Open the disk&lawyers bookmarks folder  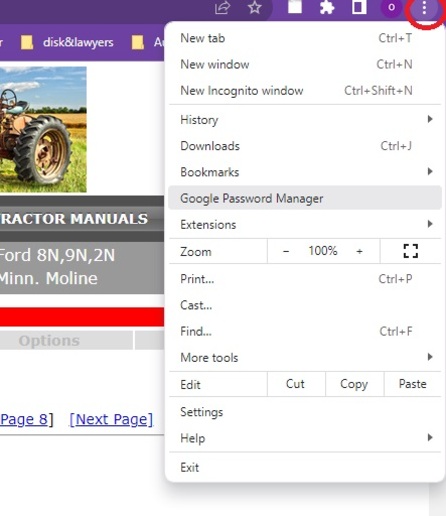pyautogui.click(x=67, y=42)
